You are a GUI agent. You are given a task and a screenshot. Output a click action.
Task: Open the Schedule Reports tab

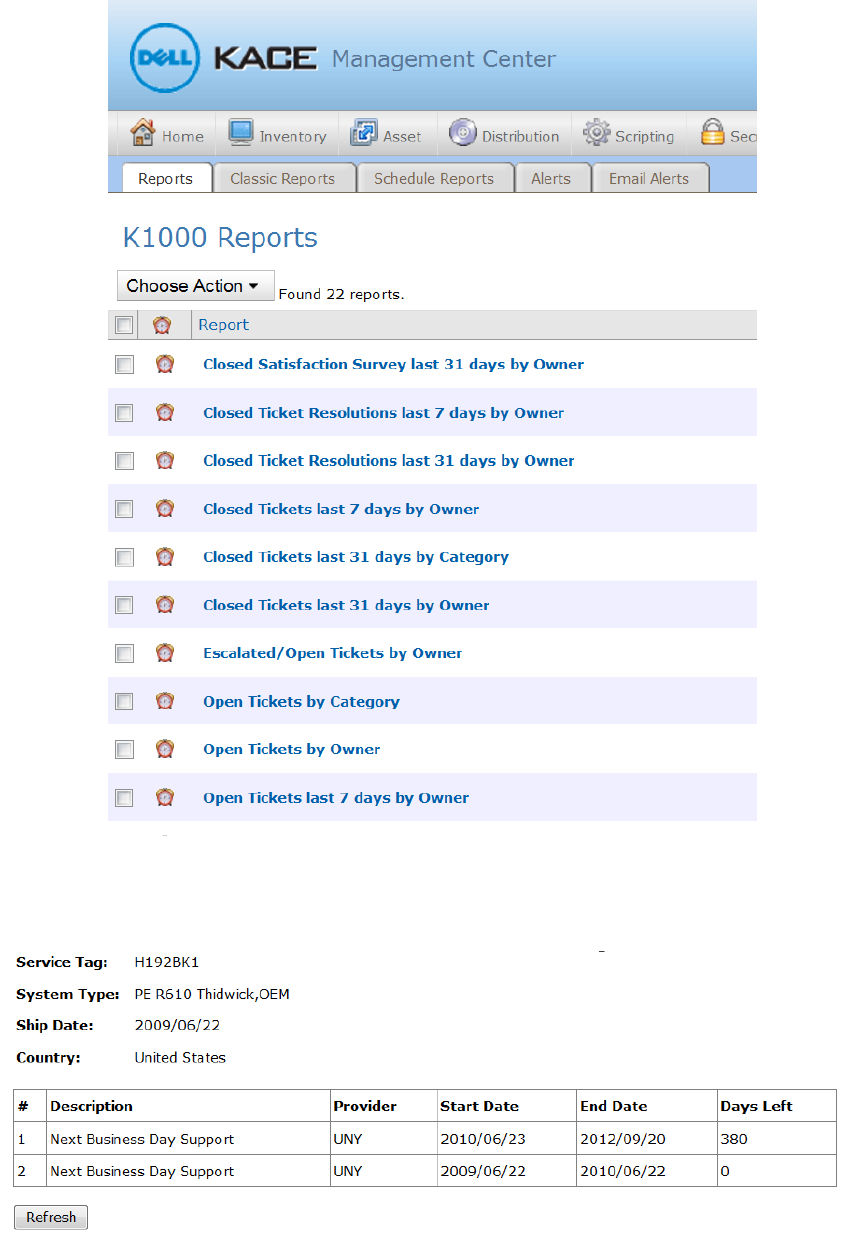click(x=434, y=178)
